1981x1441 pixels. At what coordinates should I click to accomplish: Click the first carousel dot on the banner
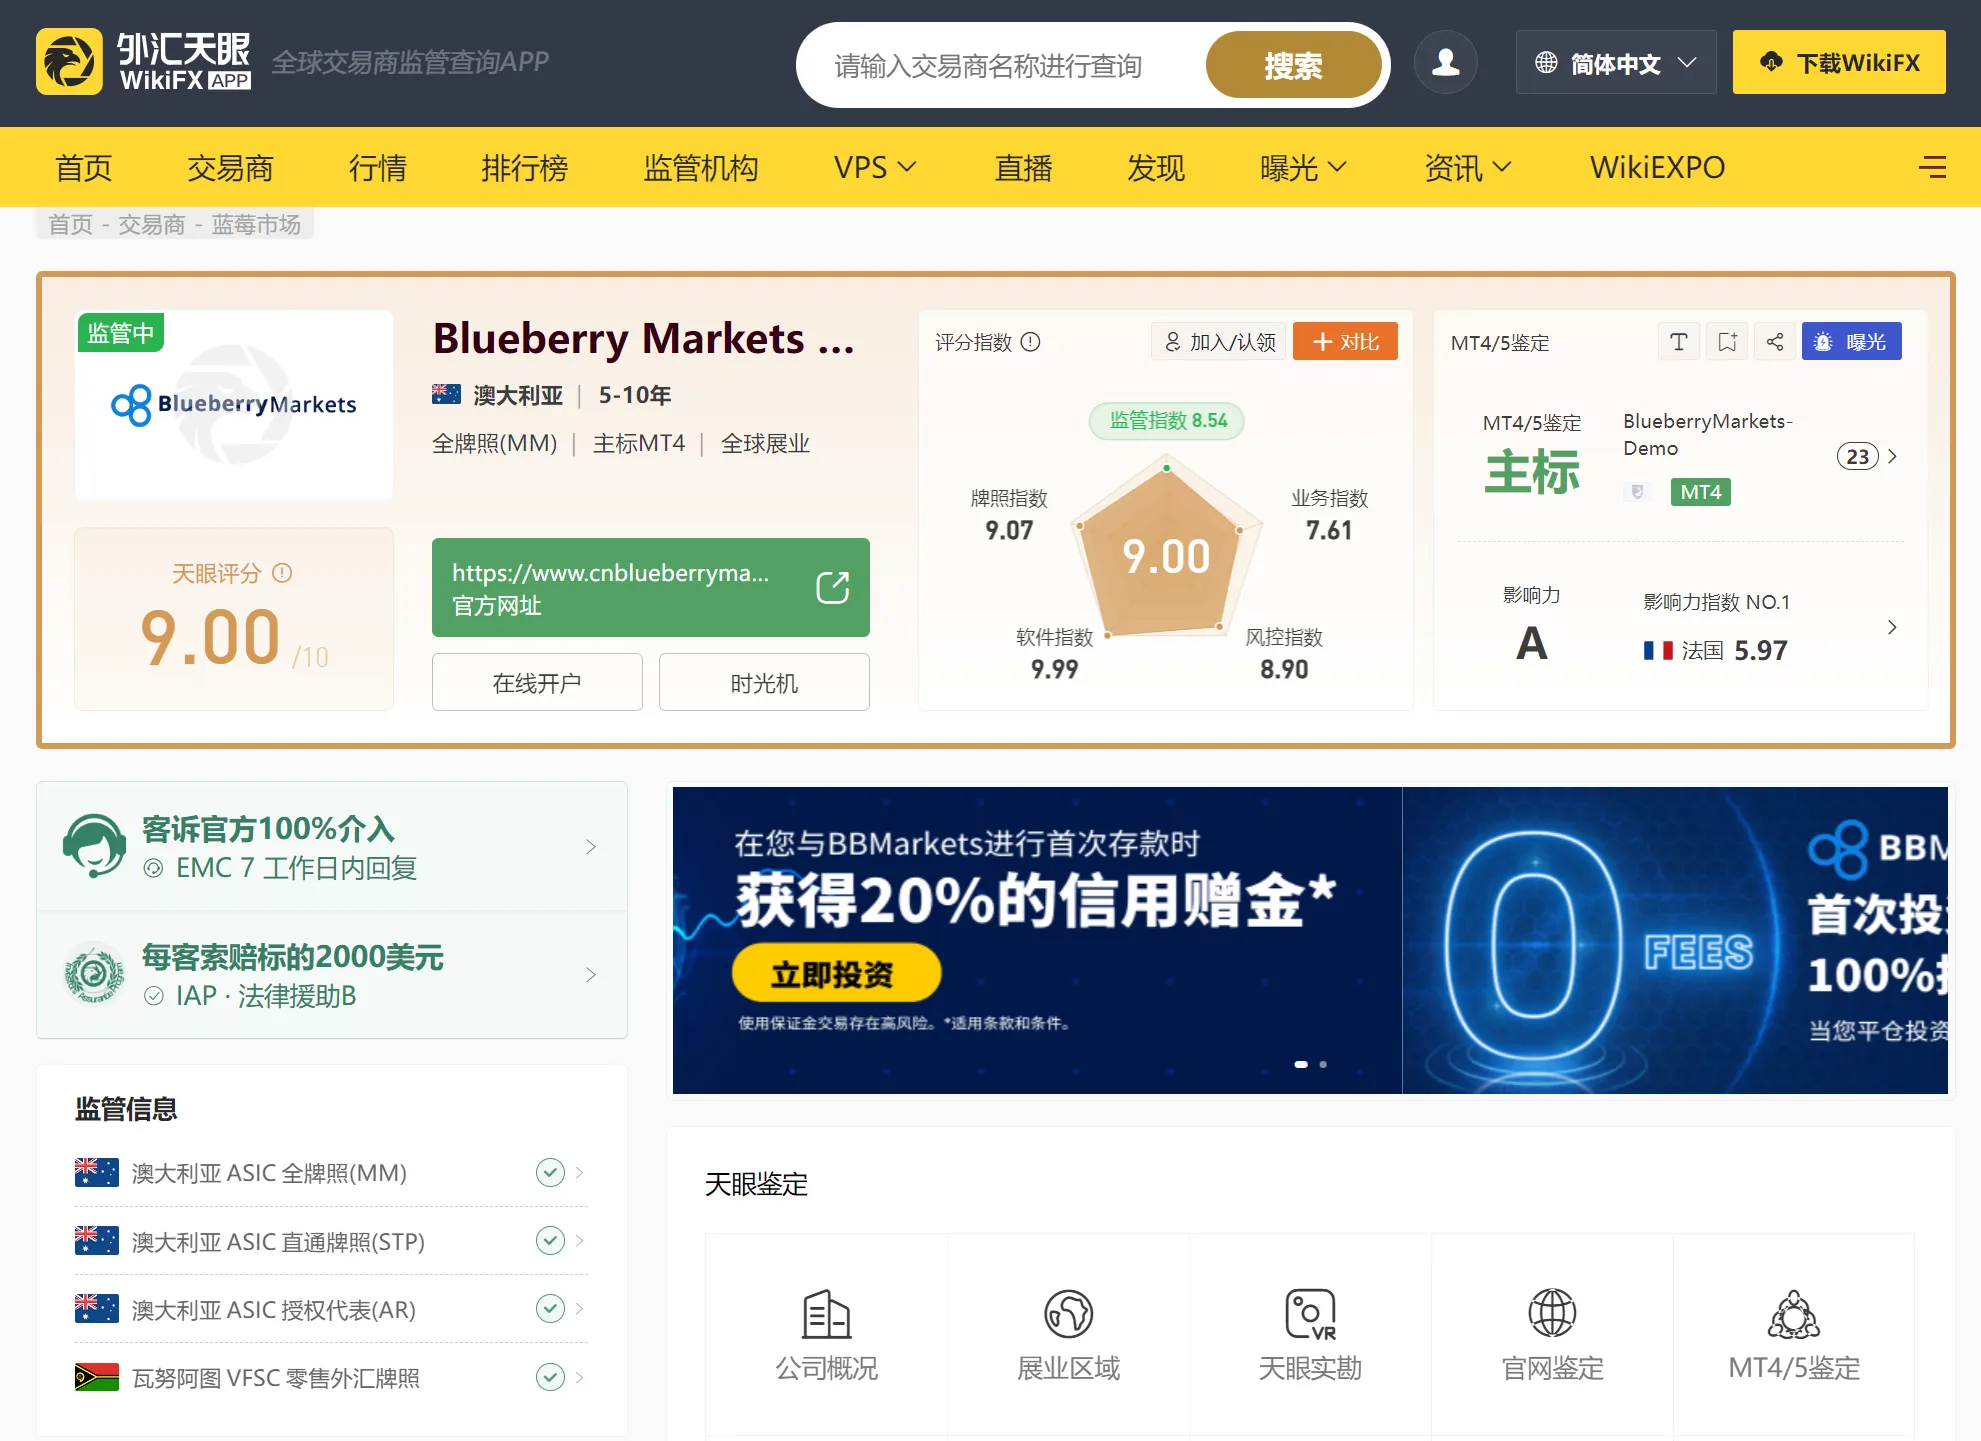(1301, 1064)
